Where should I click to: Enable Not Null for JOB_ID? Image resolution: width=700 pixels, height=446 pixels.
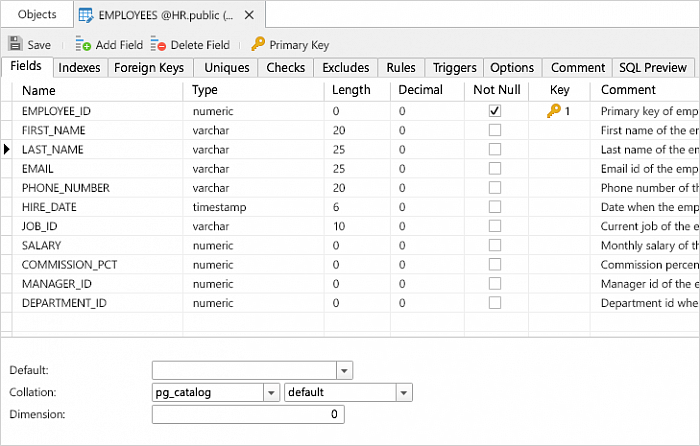[x=495, y=226]
